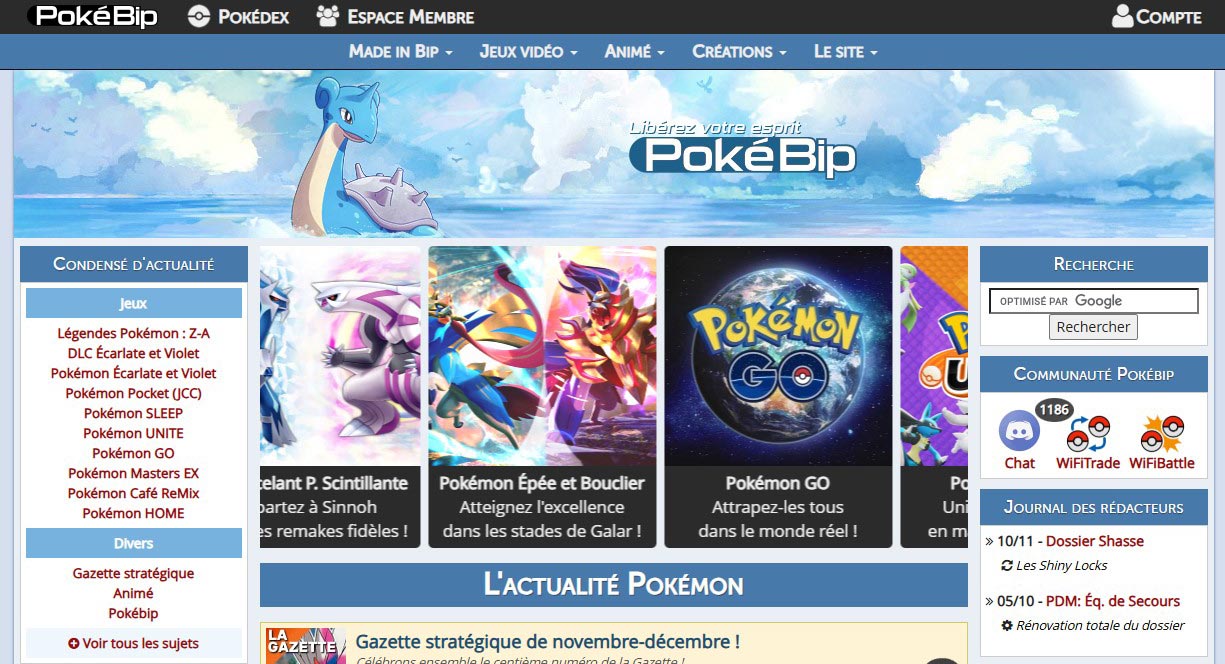The width and height of the screenshot is (1225, 664).
Task: Select the Jeux section header
Action: coord(134,303)
